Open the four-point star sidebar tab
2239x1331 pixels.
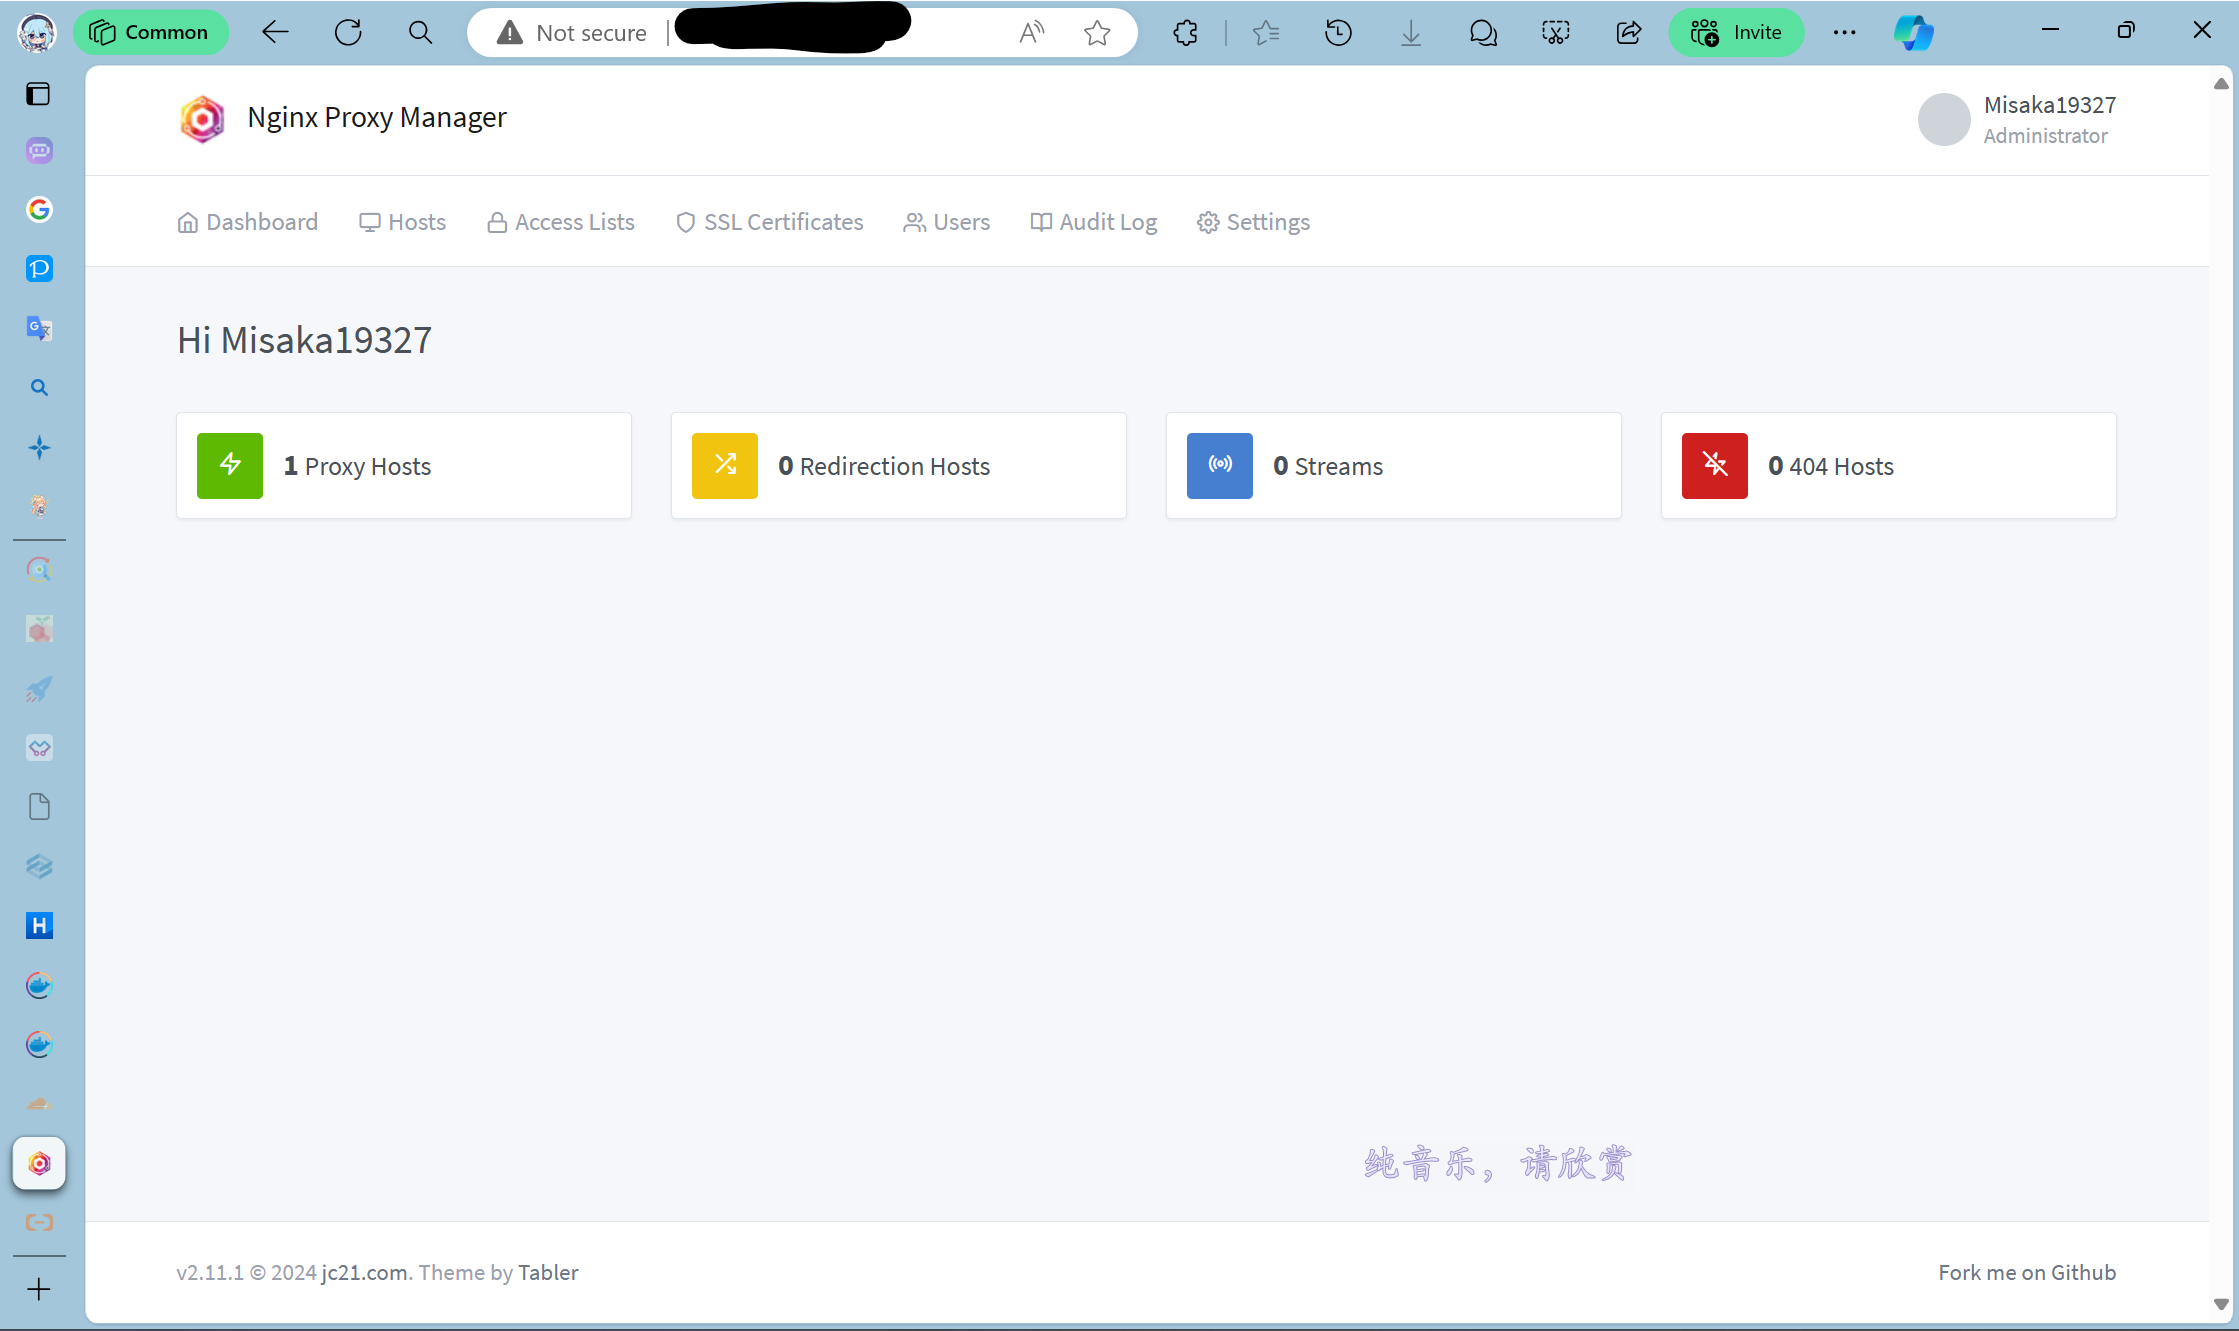click(x=39, y=447)
